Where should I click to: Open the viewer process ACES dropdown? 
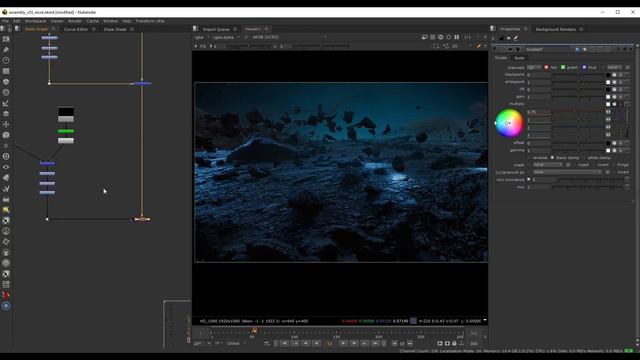(289, 37)
